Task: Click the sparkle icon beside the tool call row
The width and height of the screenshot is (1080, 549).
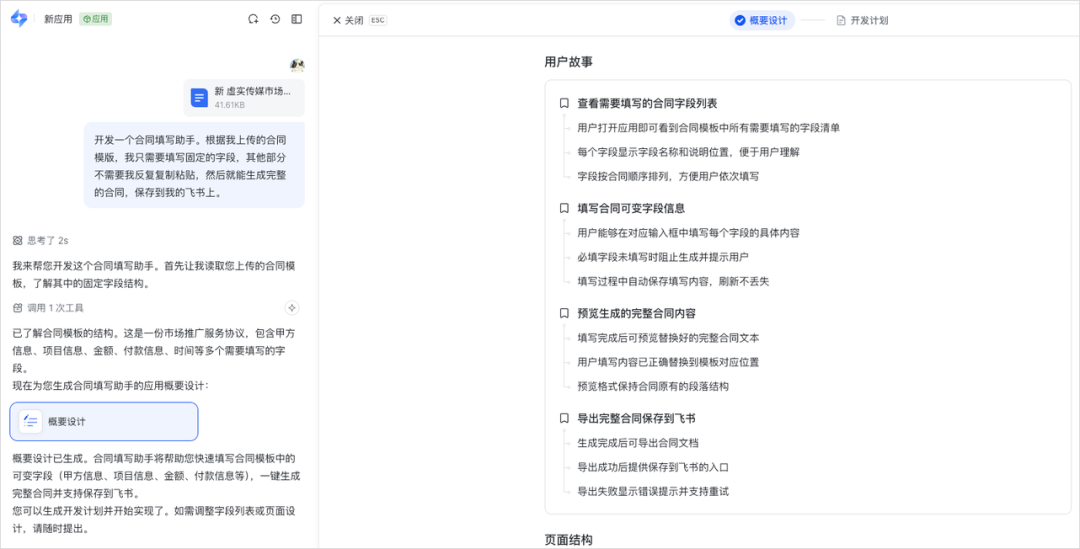Action: click(292, 308)
